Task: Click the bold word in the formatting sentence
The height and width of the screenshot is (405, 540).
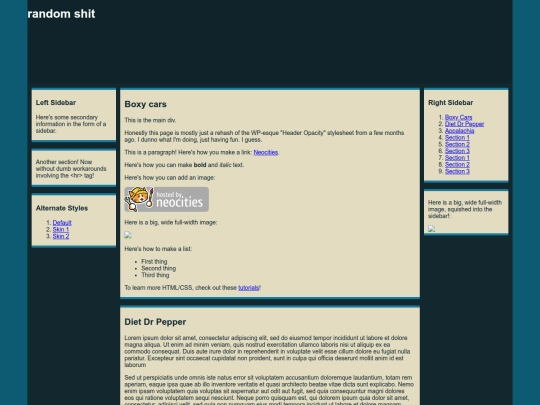Action: click(x=200, y=165)
